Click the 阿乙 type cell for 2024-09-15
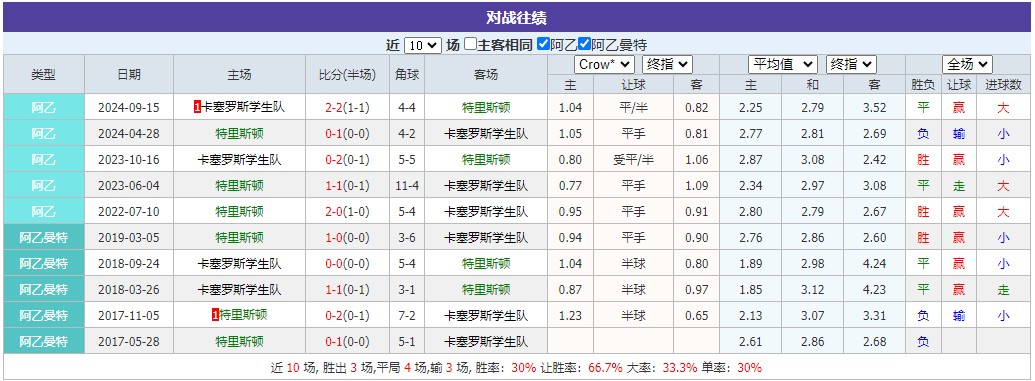The height and width of the screenshot is (381, 1035). point(44,107)
